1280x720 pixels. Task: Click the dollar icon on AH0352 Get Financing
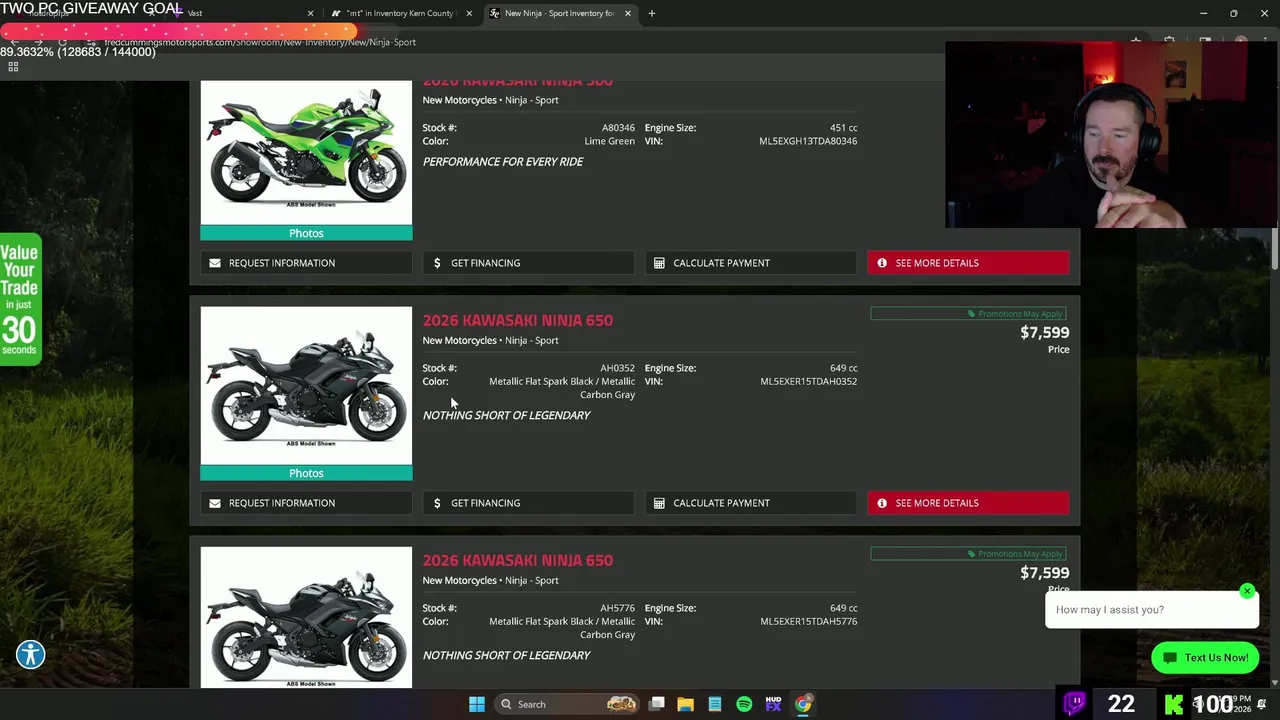coord(437,503)
